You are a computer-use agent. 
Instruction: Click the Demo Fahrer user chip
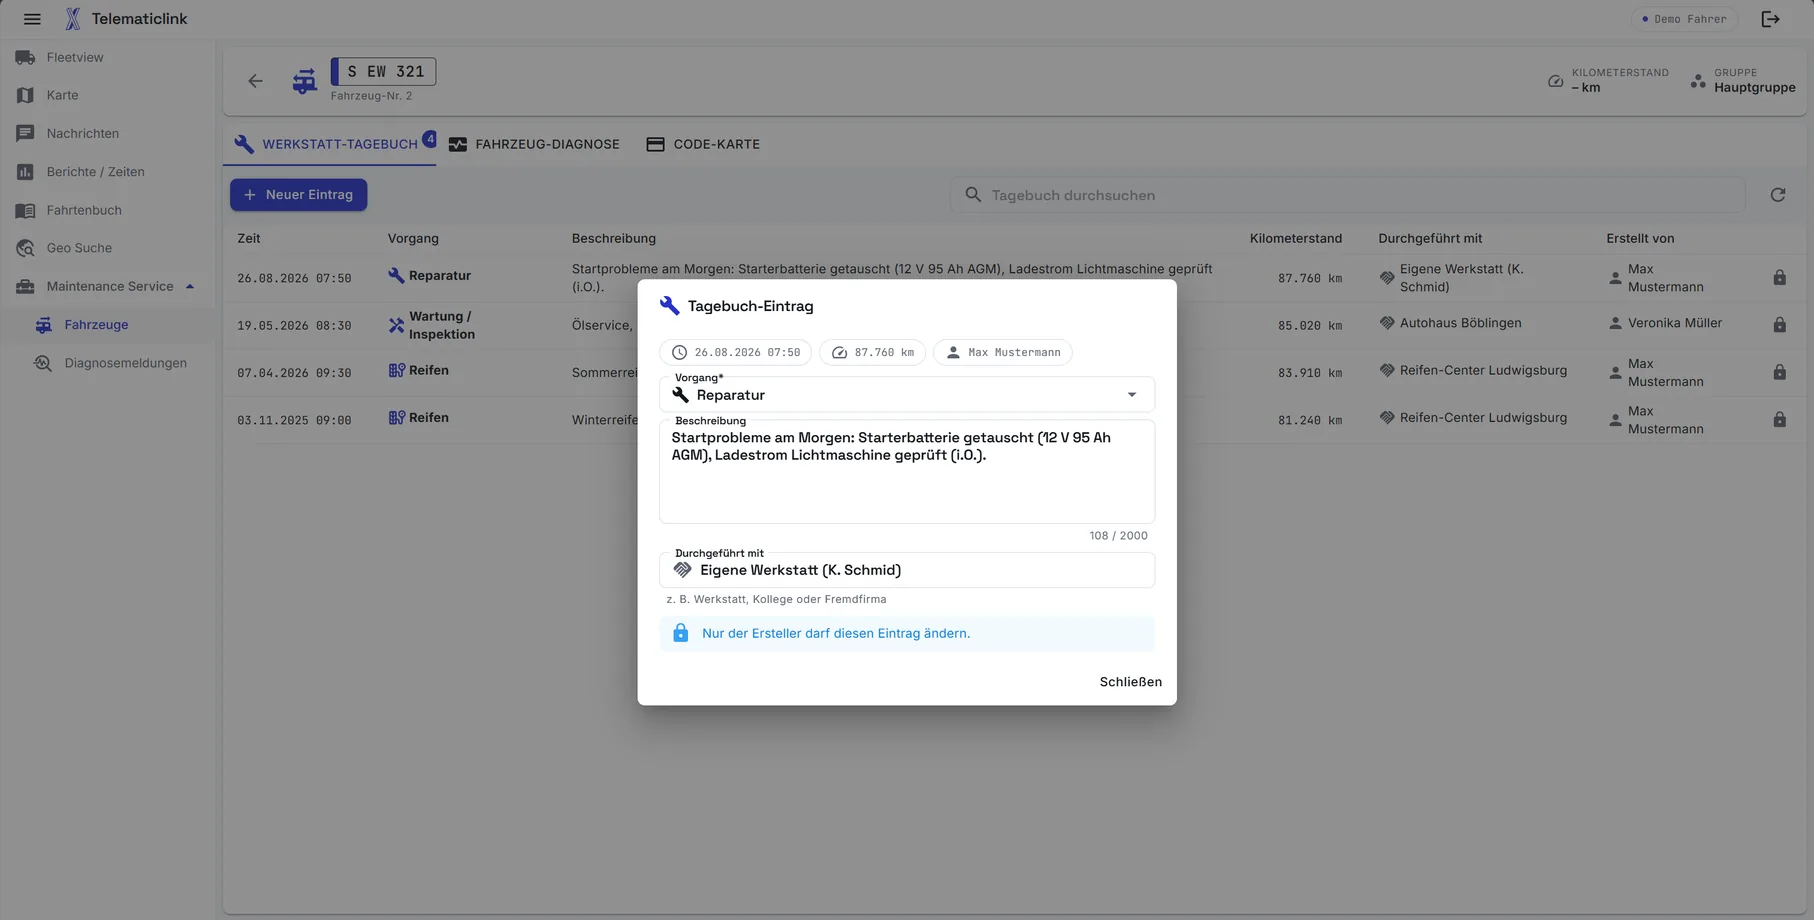click(x=1685, y=19)
